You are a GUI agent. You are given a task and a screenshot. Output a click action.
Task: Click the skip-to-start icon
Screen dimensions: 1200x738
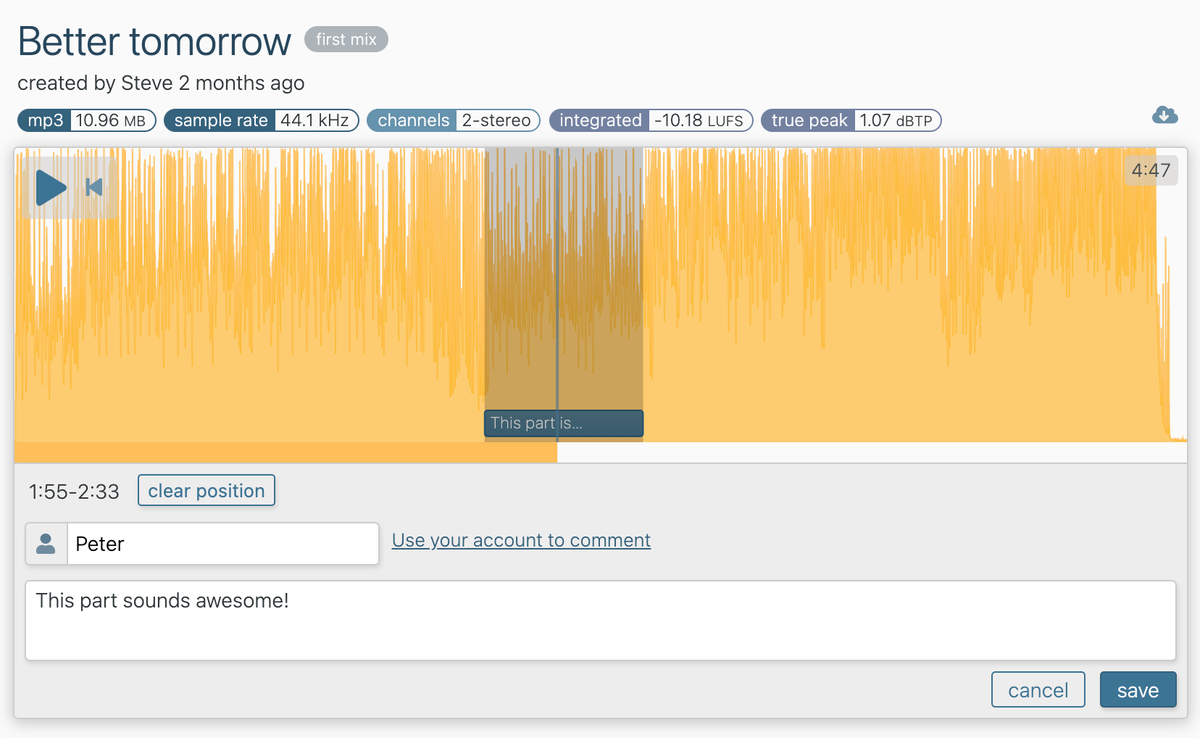(x=93, y=187)
